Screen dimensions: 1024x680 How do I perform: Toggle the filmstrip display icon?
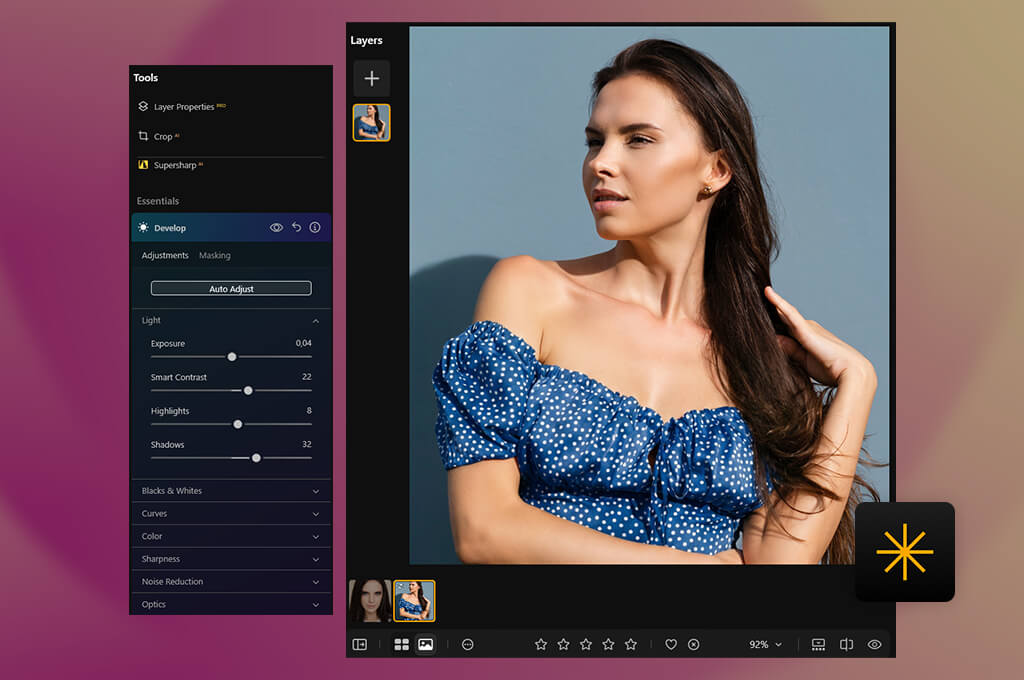coord(818,645)
